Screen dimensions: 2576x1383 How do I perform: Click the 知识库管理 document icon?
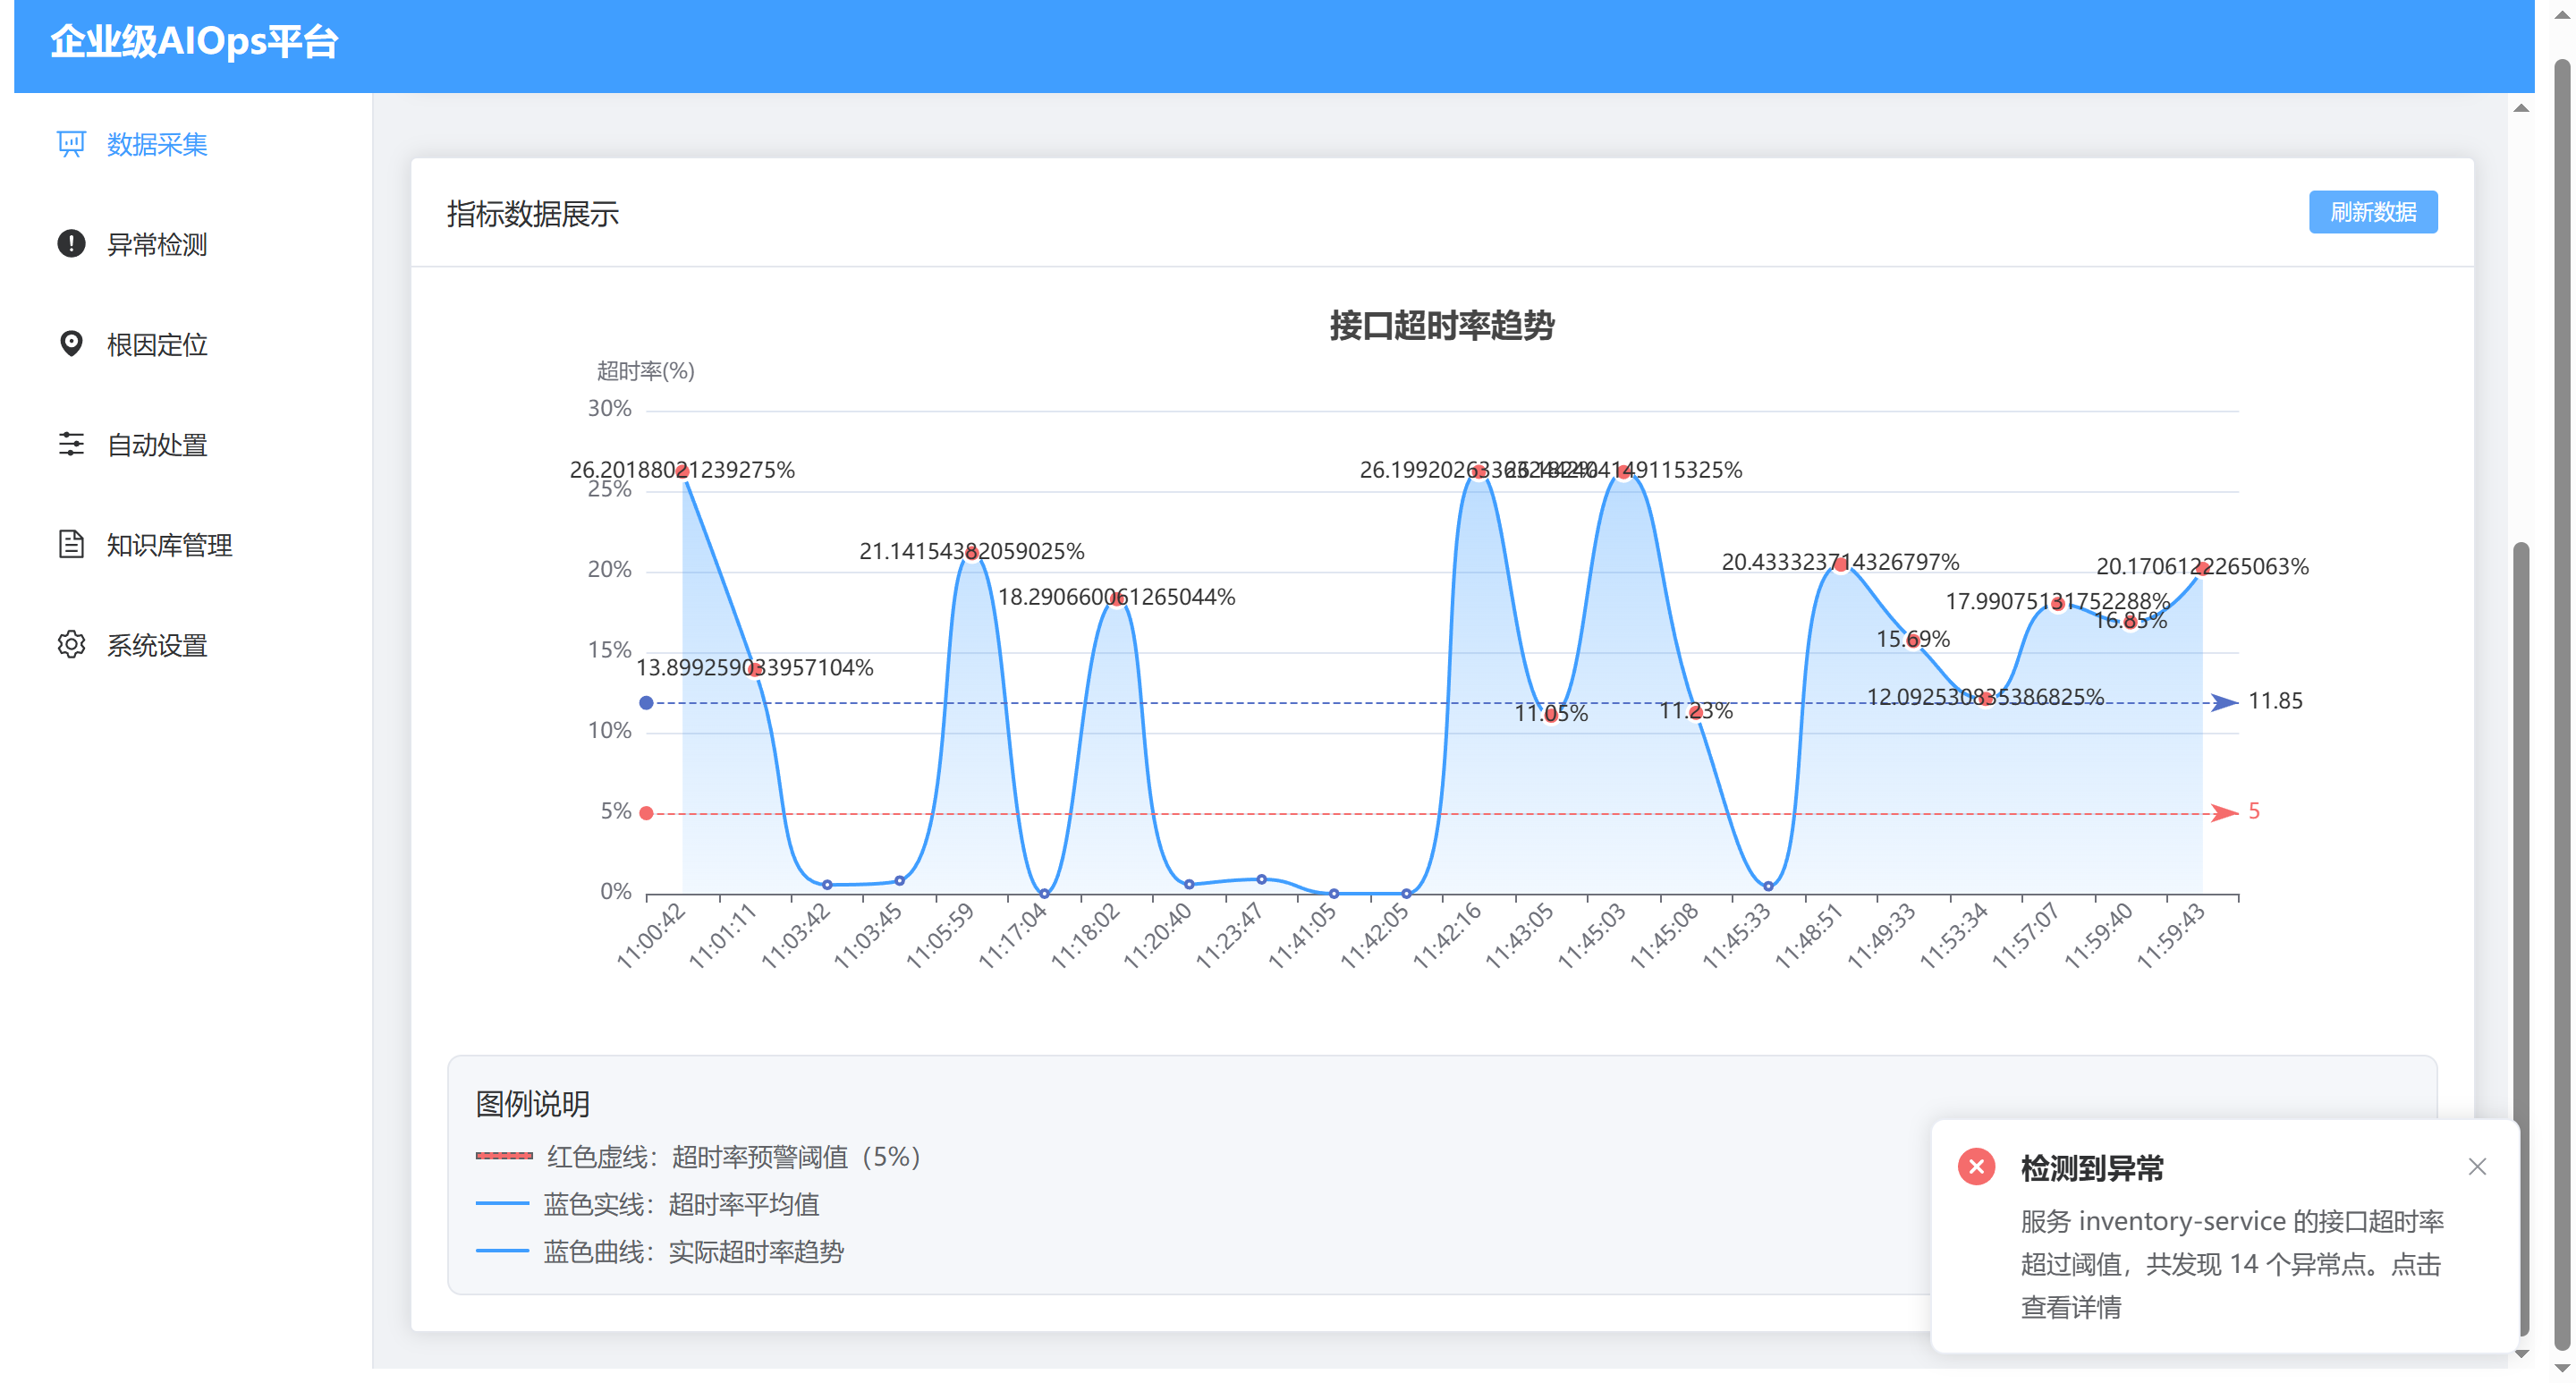[71, 544]
